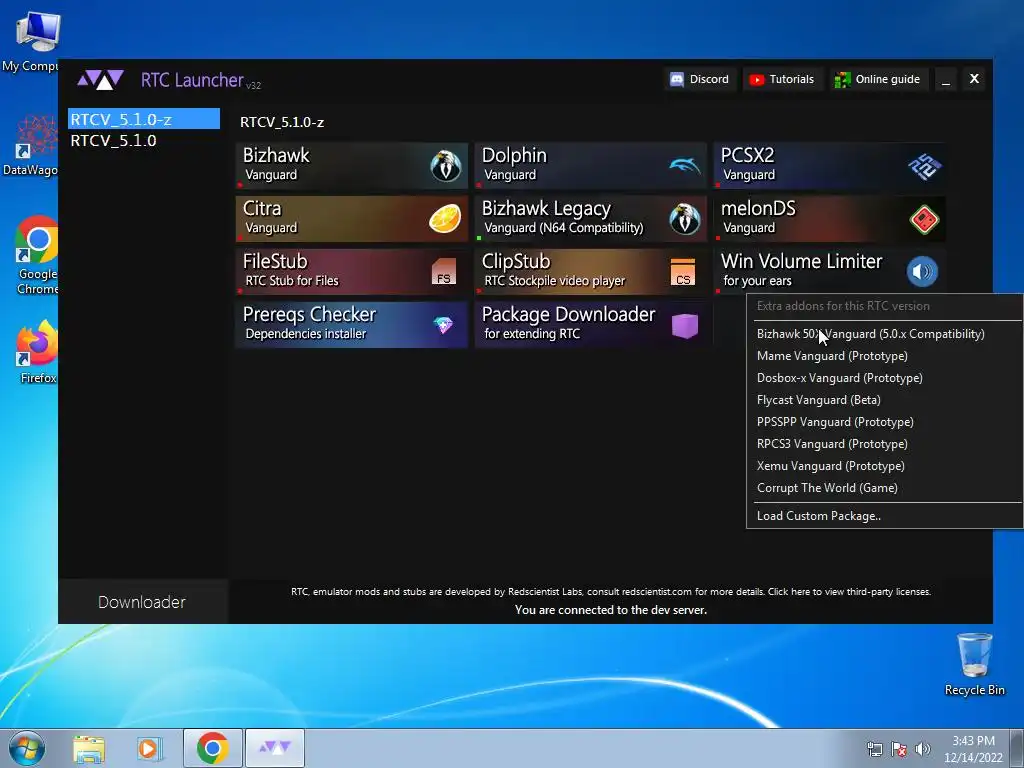Image resolution: width=1024 pixels, height=768 pixels.
Task: Open the Downloader button
Action: click(x=142, y=601)
